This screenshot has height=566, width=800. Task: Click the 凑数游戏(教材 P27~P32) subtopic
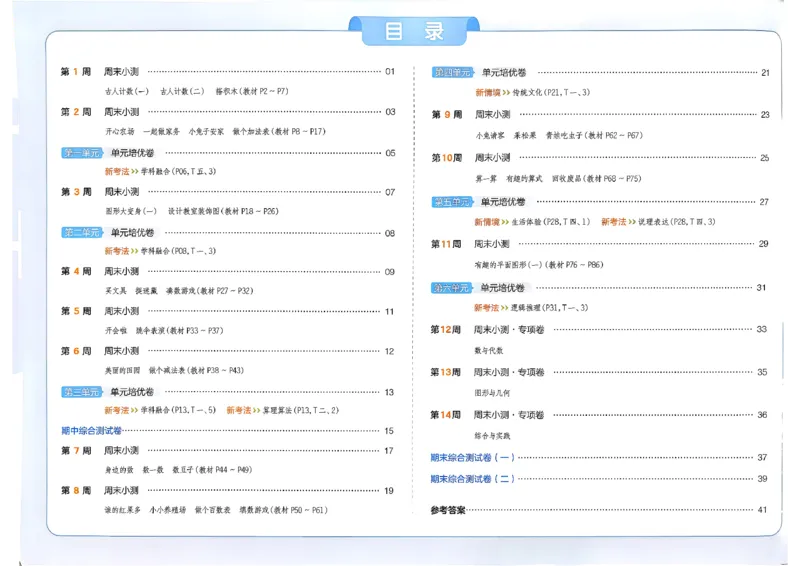209,291
